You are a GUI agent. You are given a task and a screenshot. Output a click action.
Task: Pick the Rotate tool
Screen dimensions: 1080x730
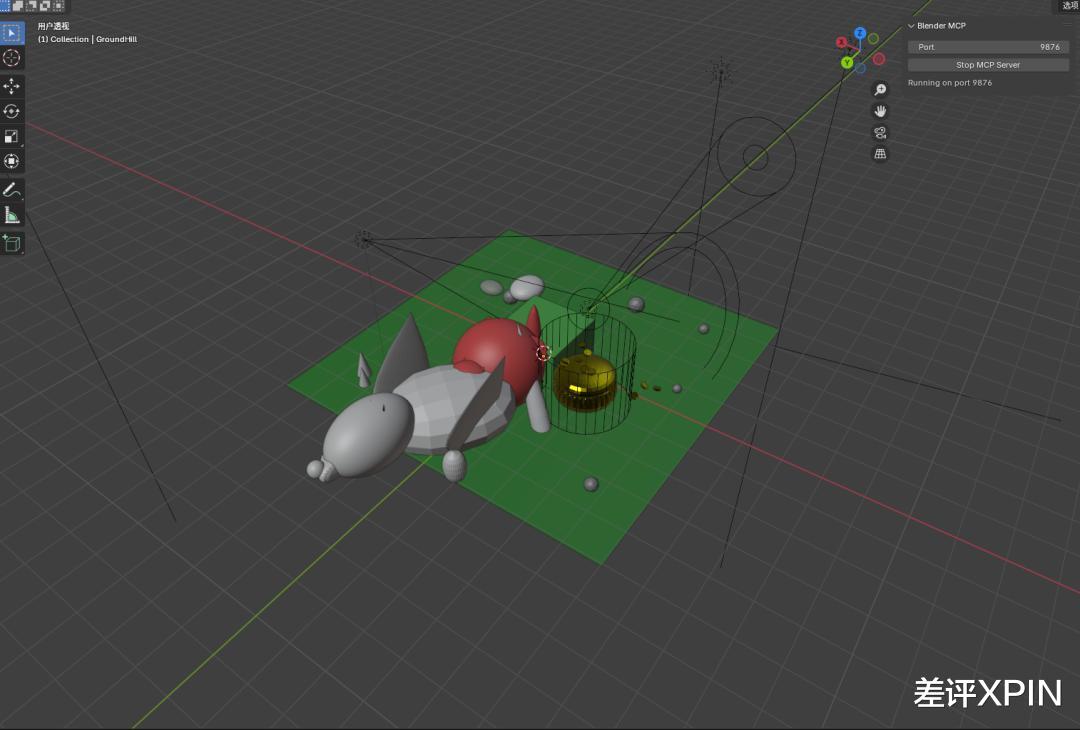pos(12,111)
